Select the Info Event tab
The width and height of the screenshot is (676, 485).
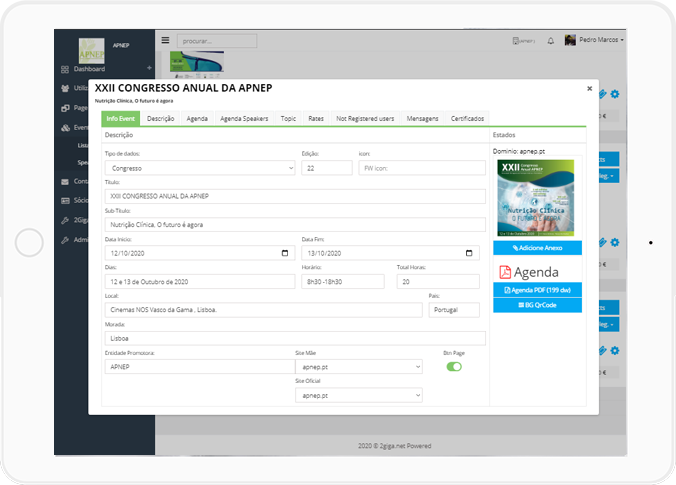tap(121, 119)
